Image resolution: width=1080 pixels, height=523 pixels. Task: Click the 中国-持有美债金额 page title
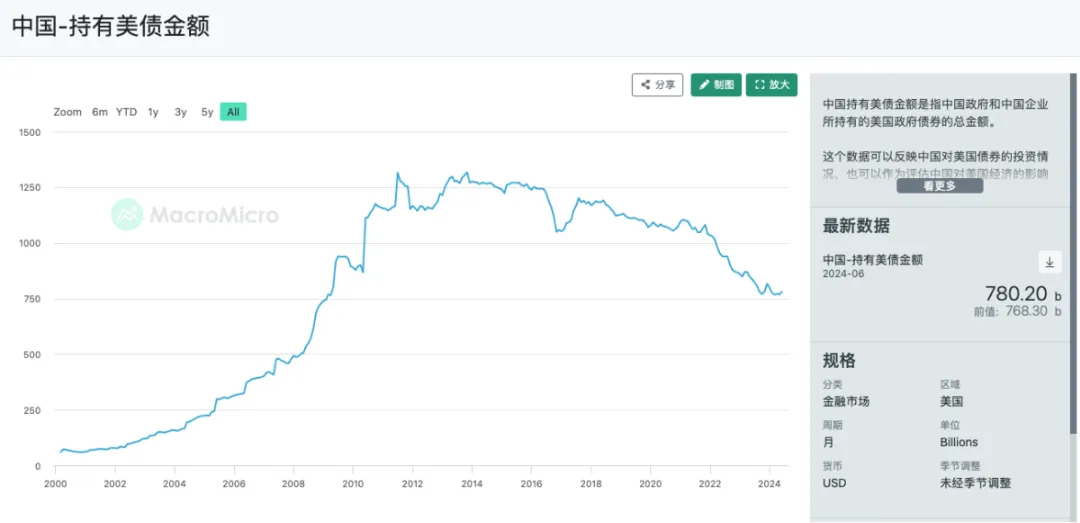[x=111, y=27]
